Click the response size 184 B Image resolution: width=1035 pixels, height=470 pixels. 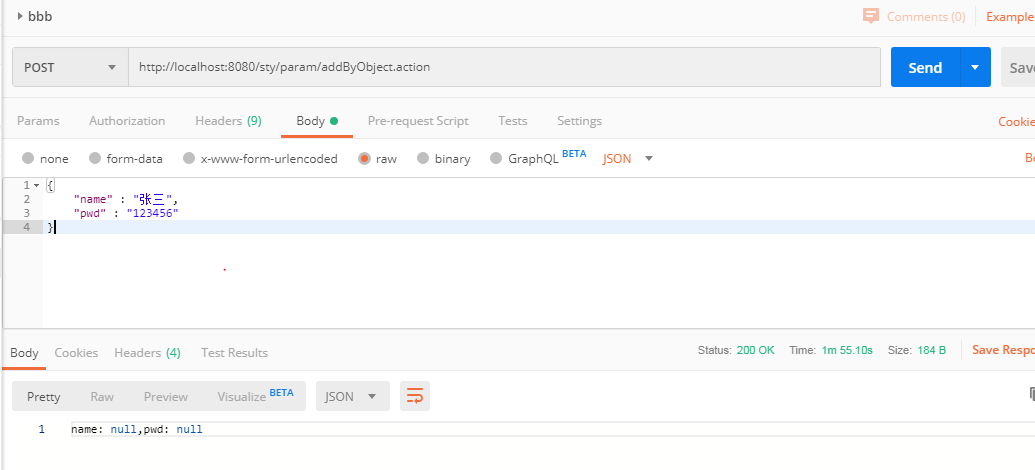931,350
